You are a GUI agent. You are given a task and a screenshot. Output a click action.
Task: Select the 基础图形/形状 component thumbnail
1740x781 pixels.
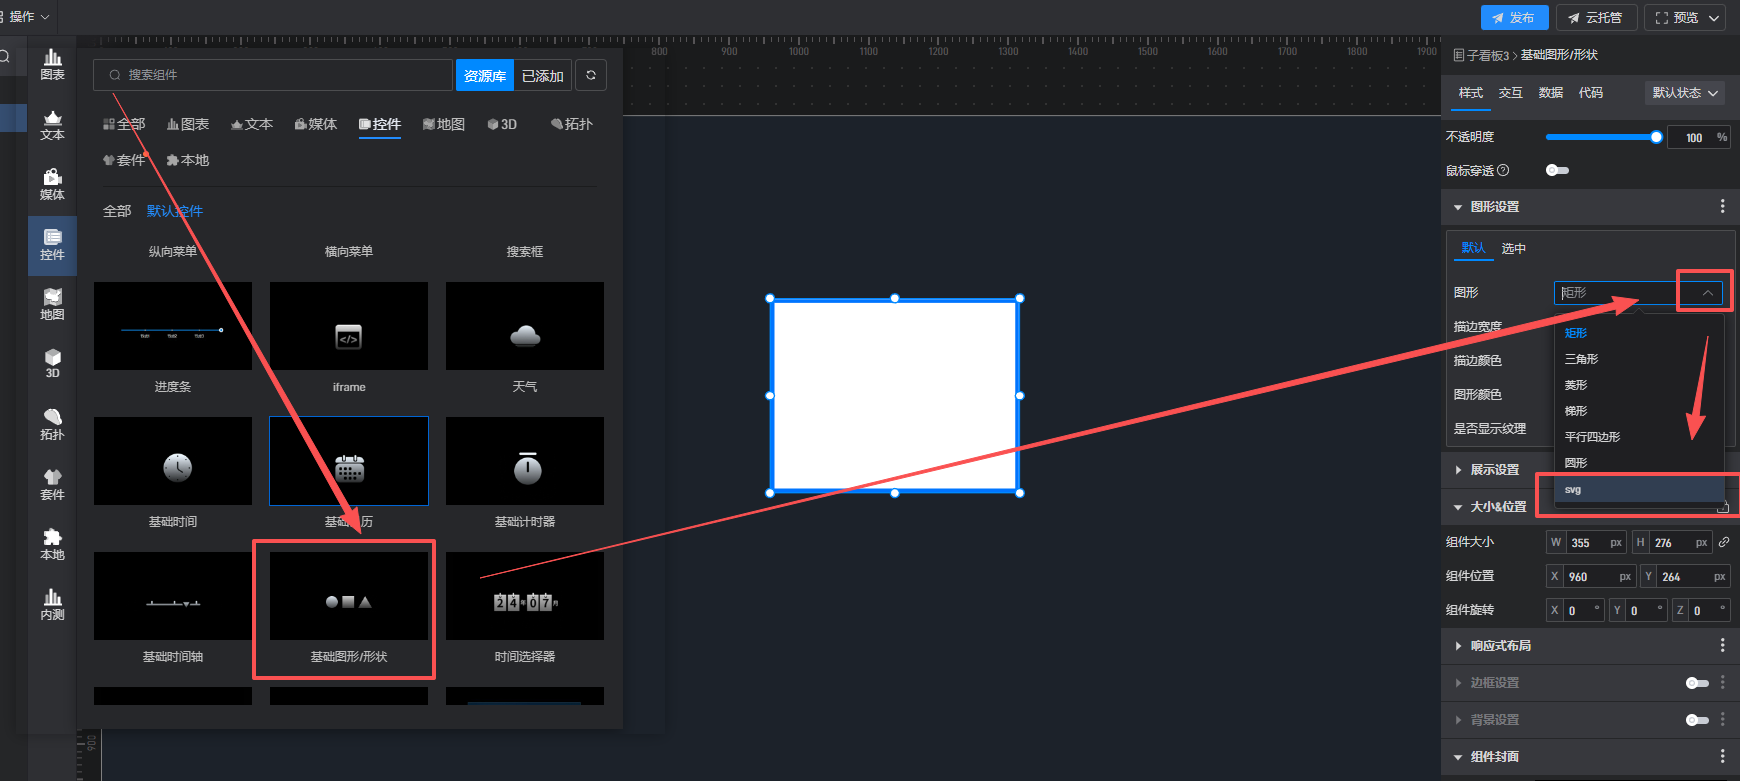(x=349, y=596)
